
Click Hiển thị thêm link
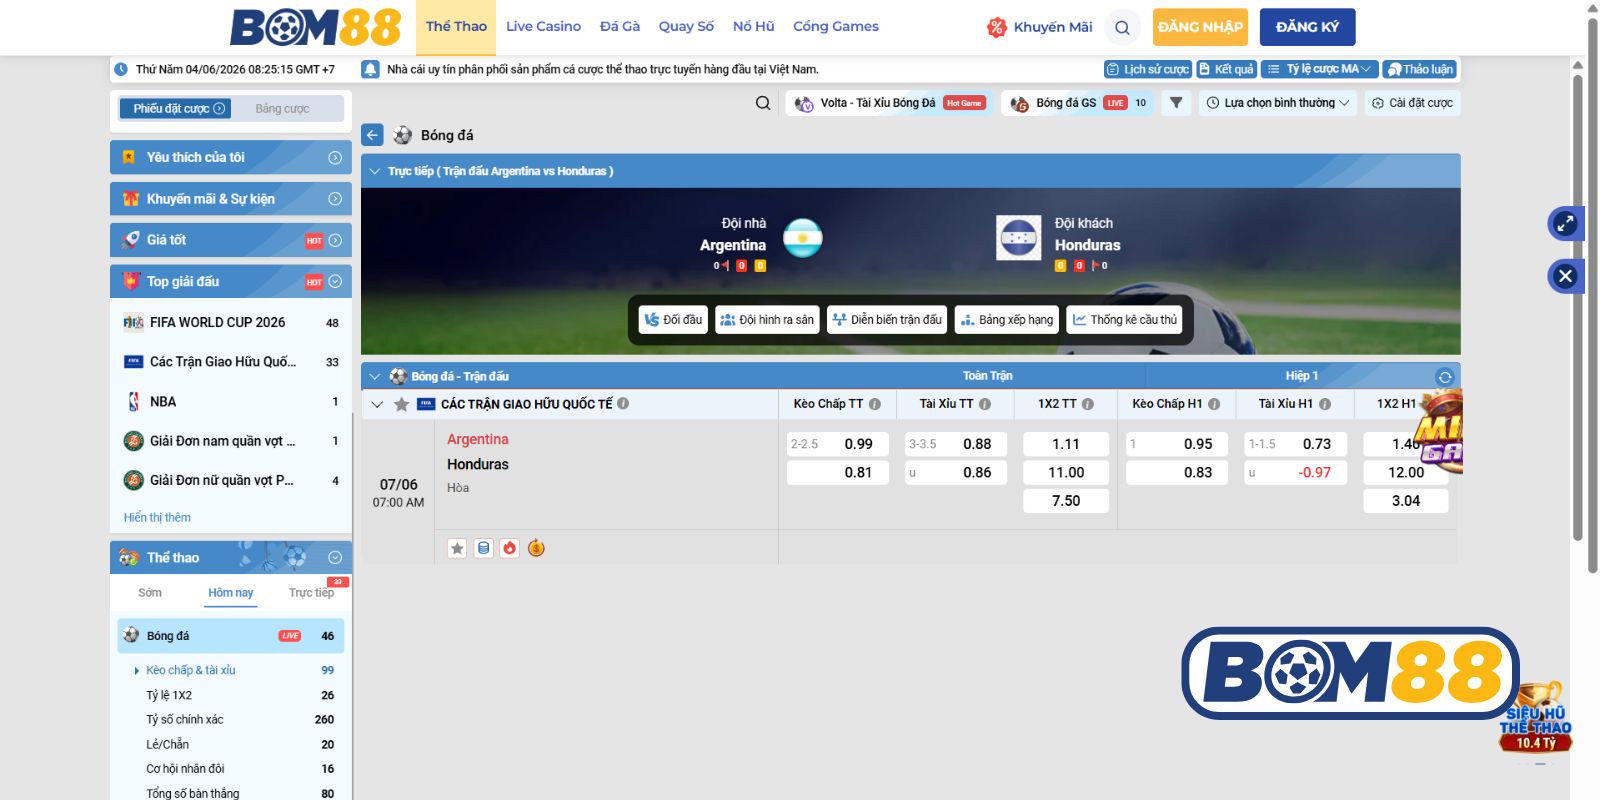tap(157, 517)
